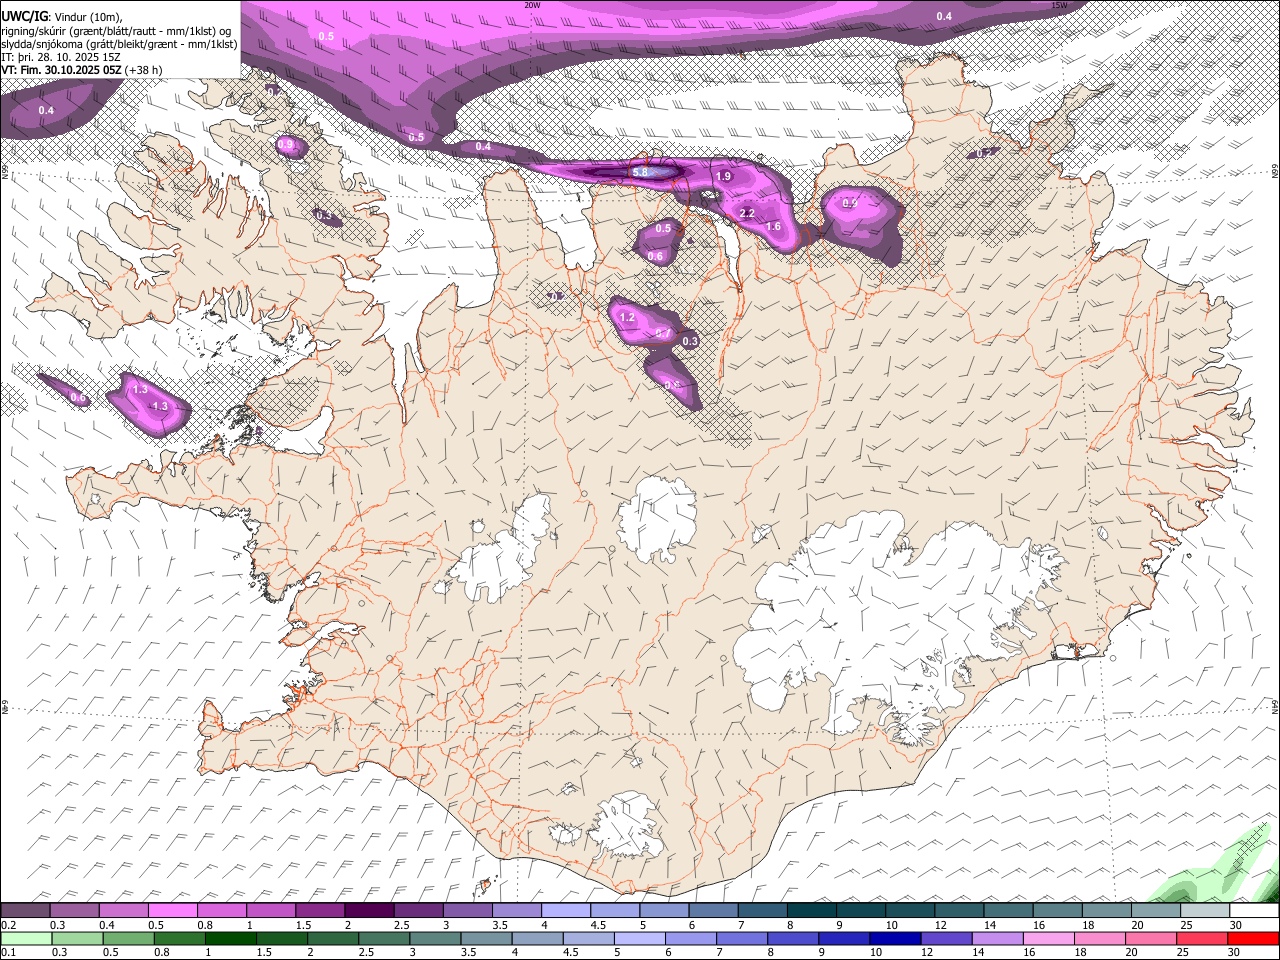Pick the light blue 4 swatch, upper legend
1280x960 pixels.
[x=565, y=910]
